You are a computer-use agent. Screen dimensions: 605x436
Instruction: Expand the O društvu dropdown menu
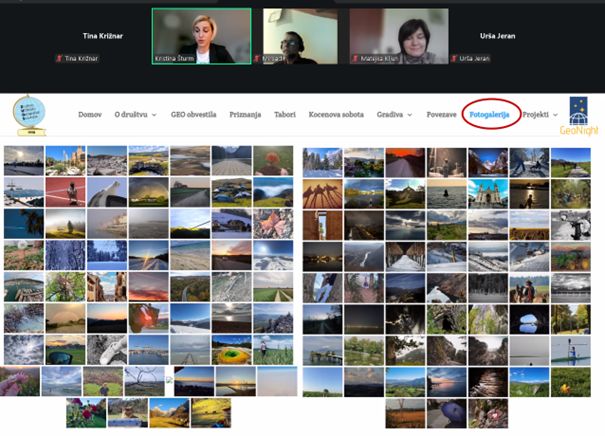tap(135, 115)
